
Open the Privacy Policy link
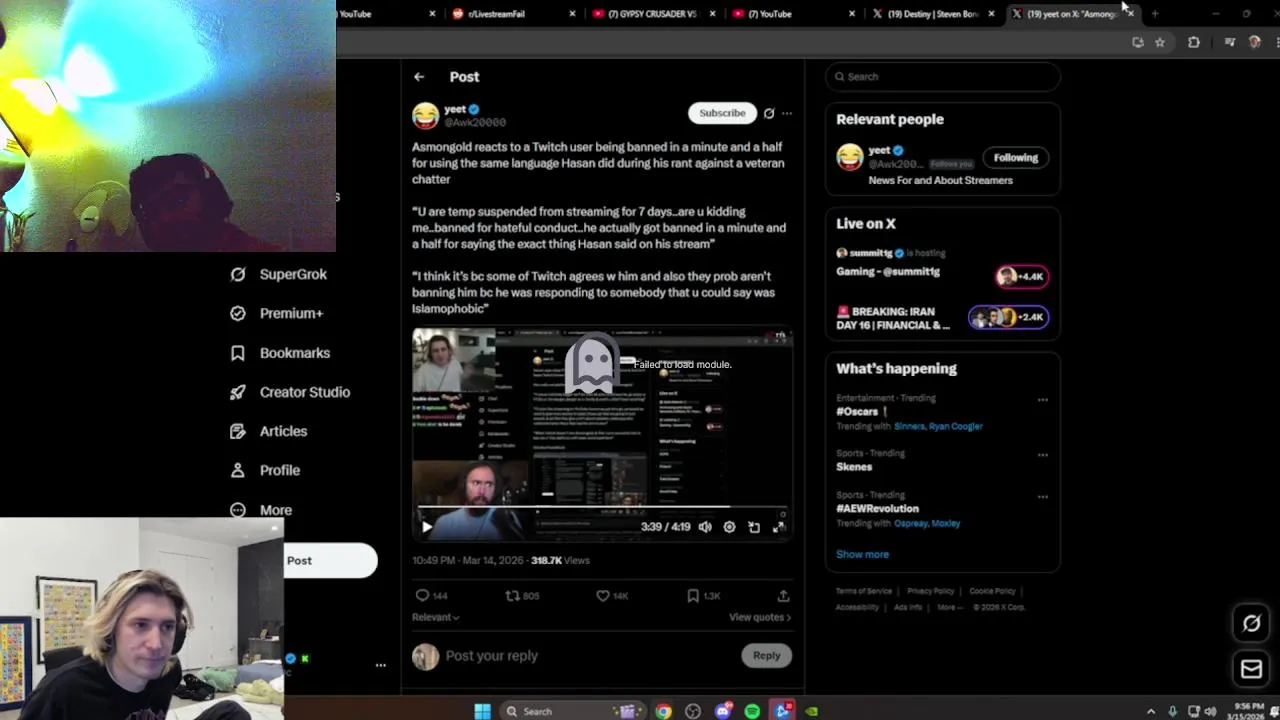point(930,591)
